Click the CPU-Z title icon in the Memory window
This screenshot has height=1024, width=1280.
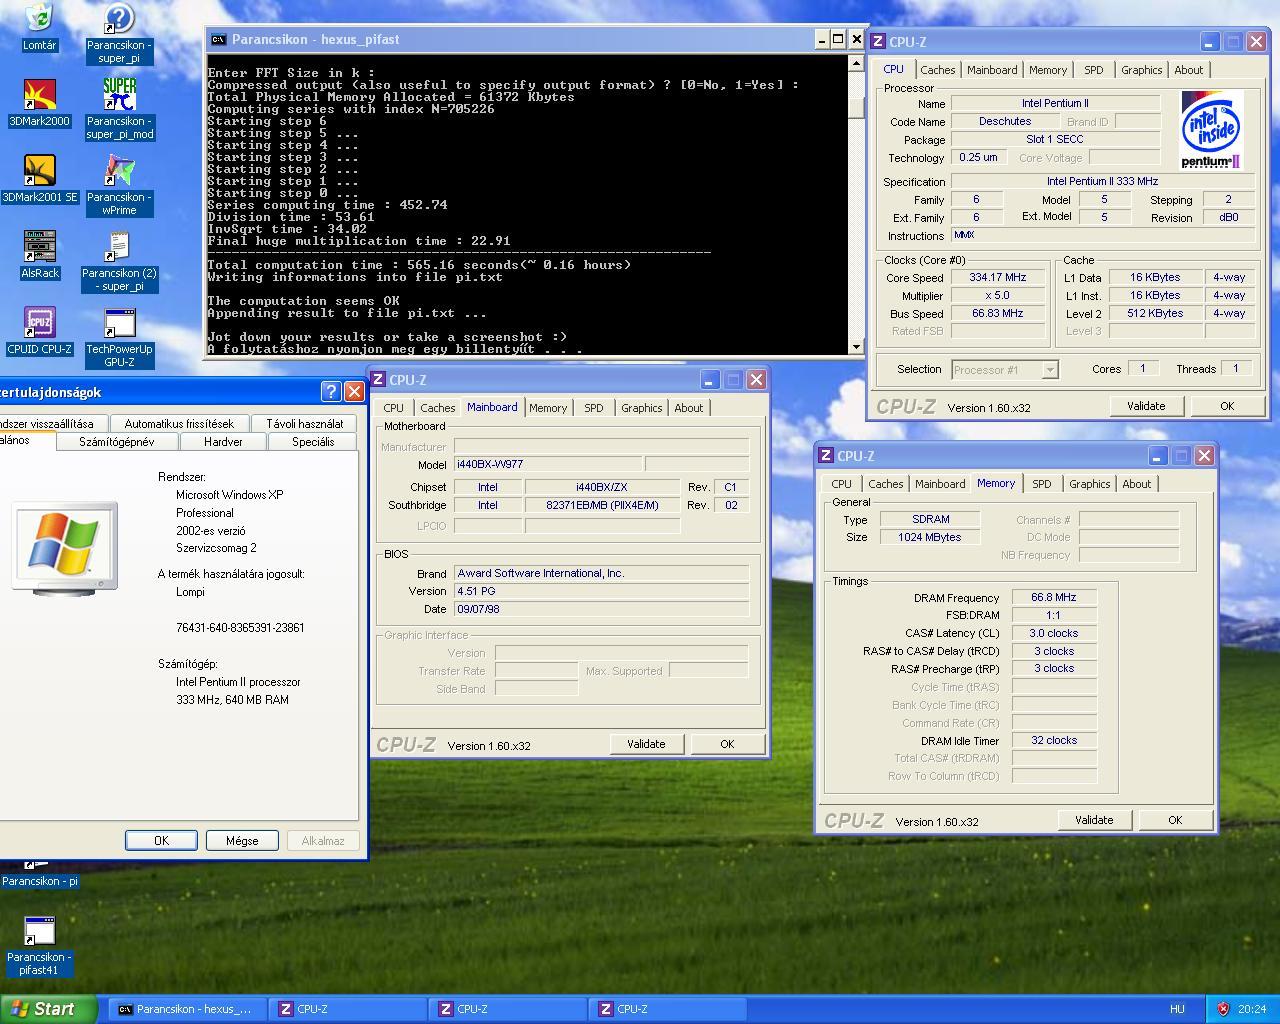[826, 456]
